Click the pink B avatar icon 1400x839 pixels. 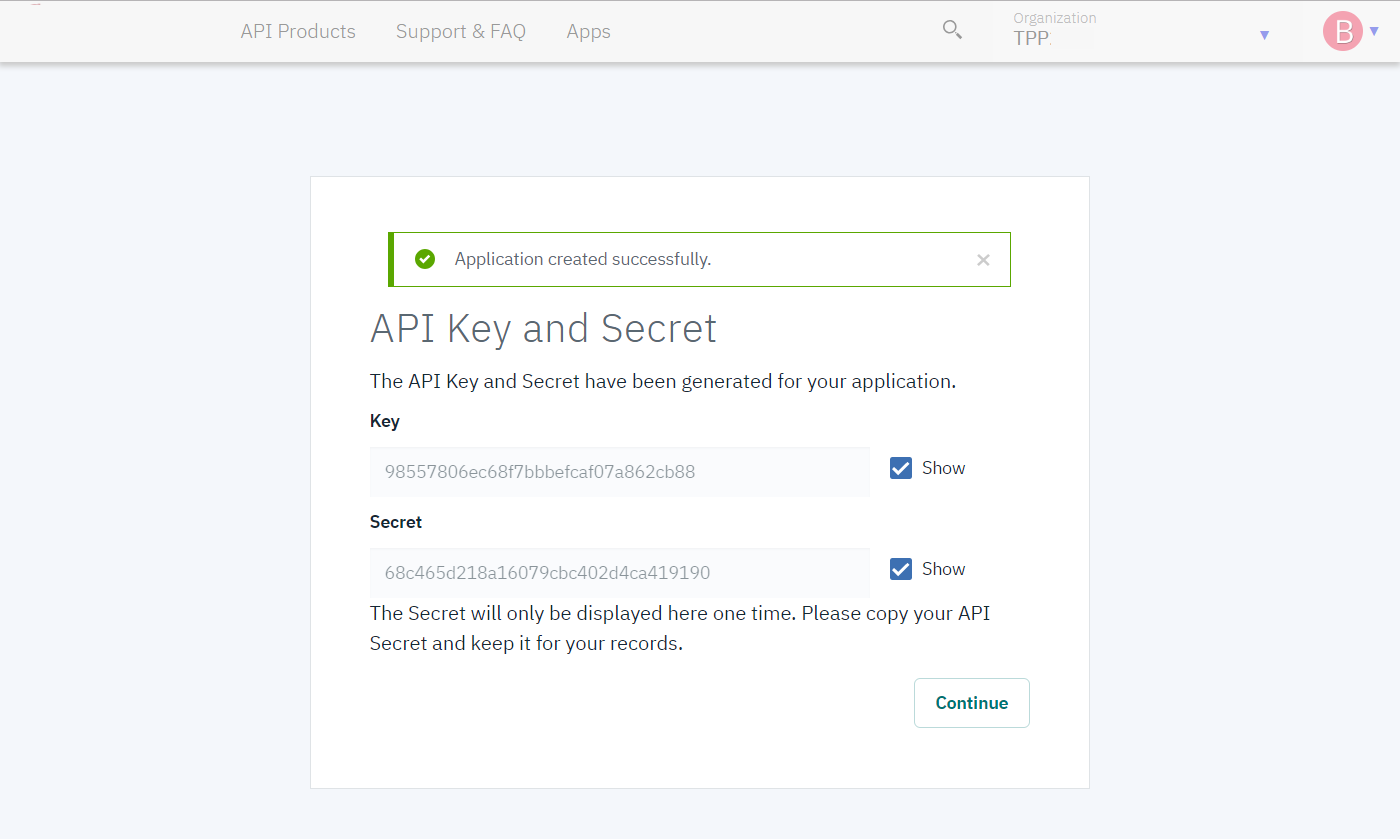tap(1342, 31)
